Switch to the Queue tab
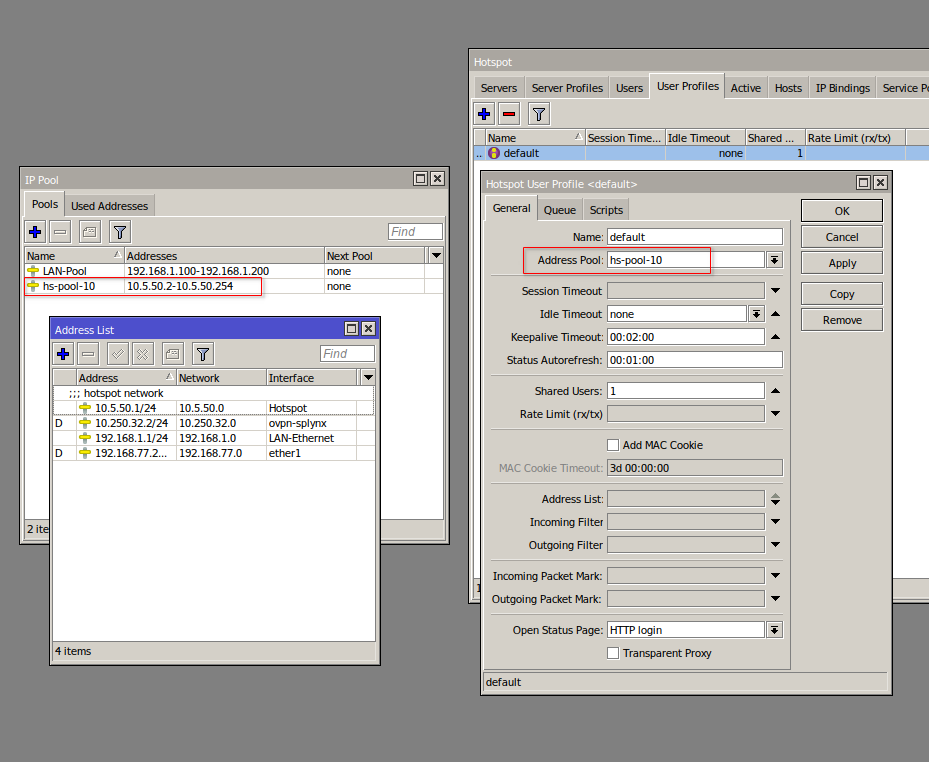The image size is (929, 762). [x=559, y=210]
